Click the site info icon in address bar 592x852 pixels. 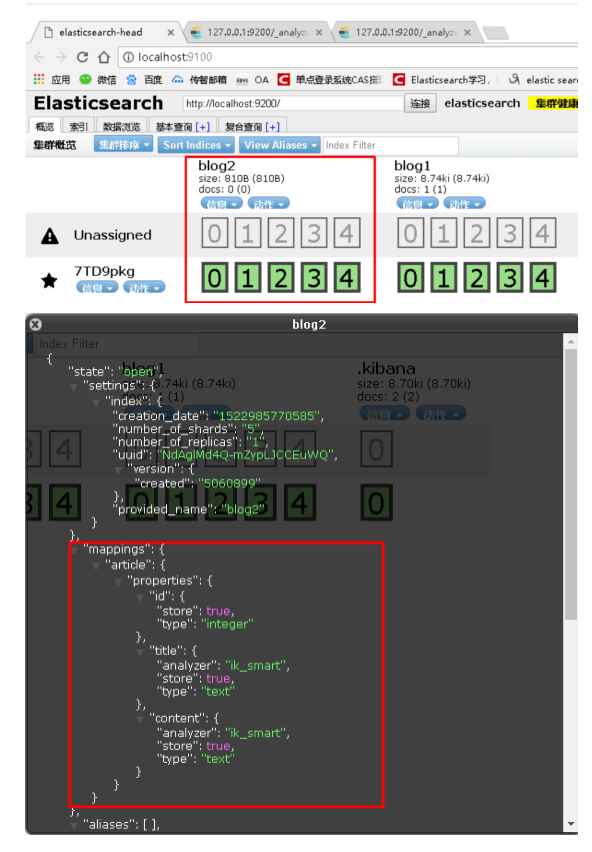click(128, 57)
